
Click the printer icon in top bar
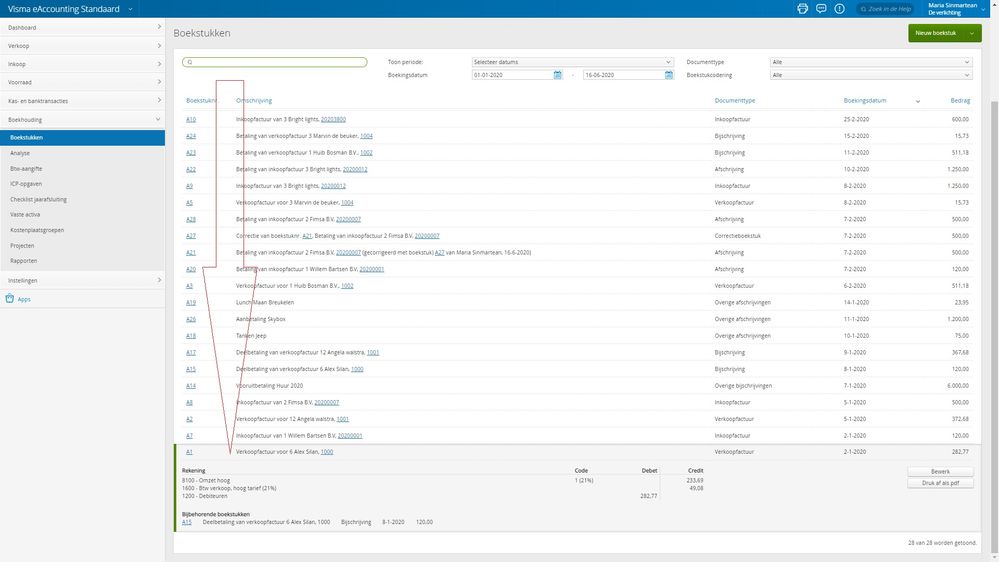[802, 8]
